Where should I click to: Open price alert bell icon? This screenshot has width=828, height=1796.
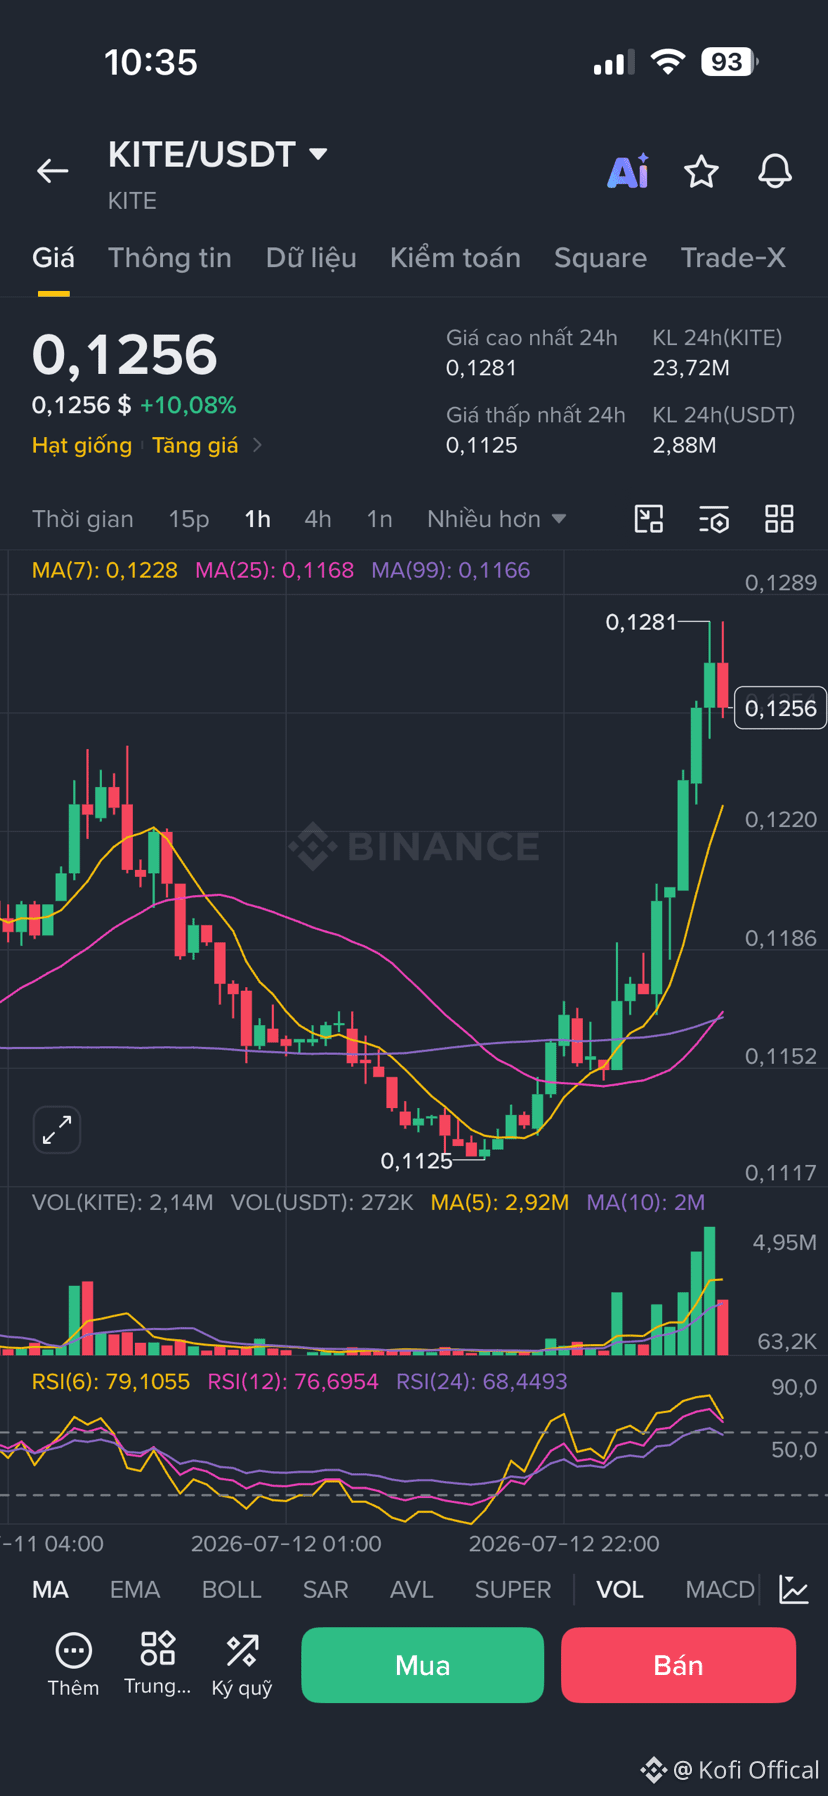point(775,172)
